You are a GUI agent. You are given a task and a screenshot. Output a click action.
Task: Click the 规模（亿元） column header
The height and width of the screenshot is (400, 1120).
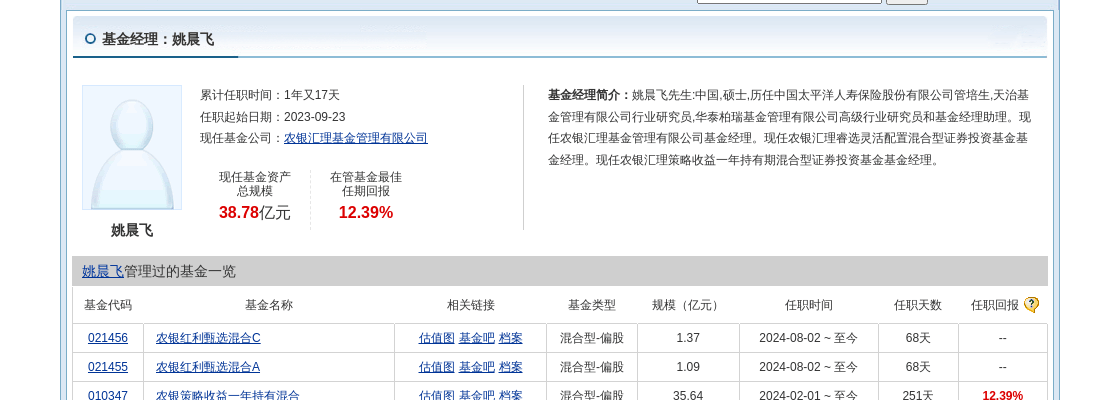coord(687,305)
